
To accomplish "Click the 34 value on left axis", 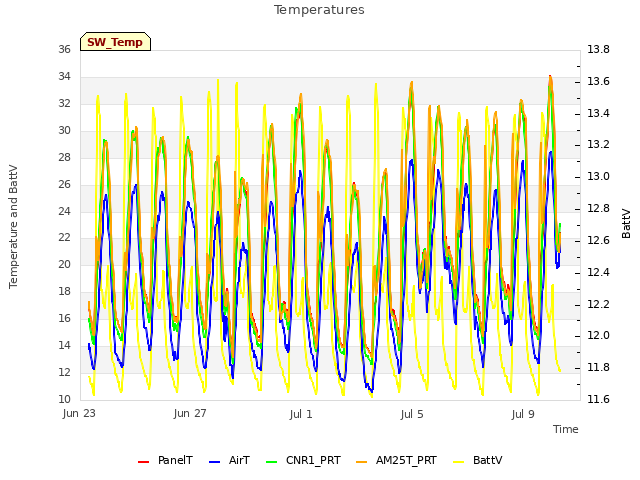I will pyautogui.click(x=64, y=76).
